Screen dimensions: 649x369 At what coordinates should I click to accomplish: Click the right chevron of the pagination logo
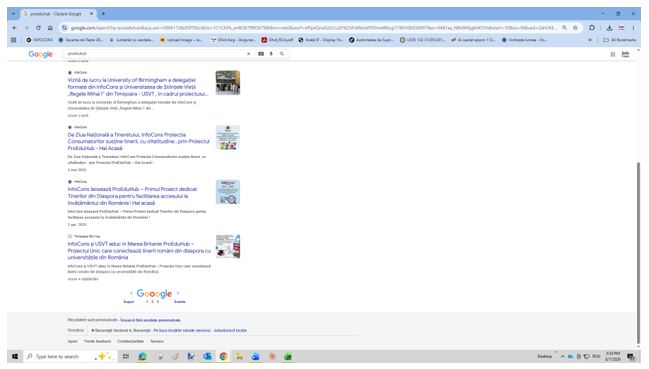tap(178, 293)
